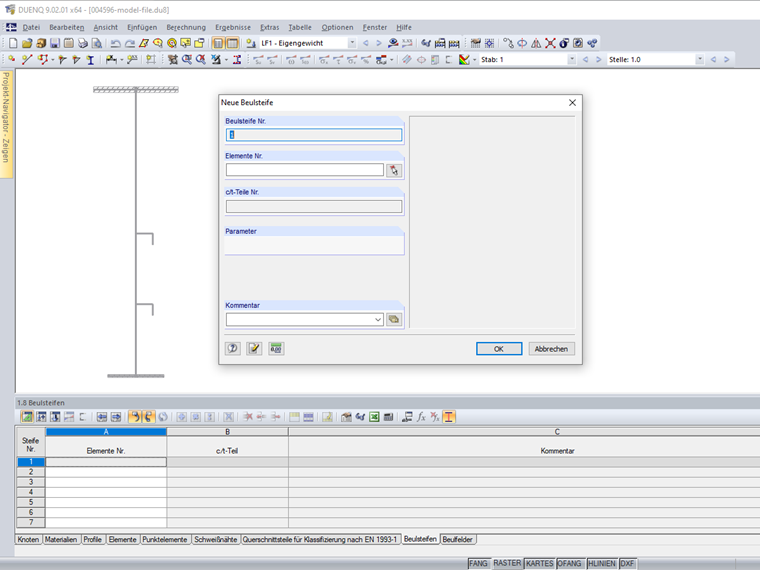The height and width of the screenshot is (570, 760).
Task: Export table to Excel icon
Action: click(x=374, y=417)
